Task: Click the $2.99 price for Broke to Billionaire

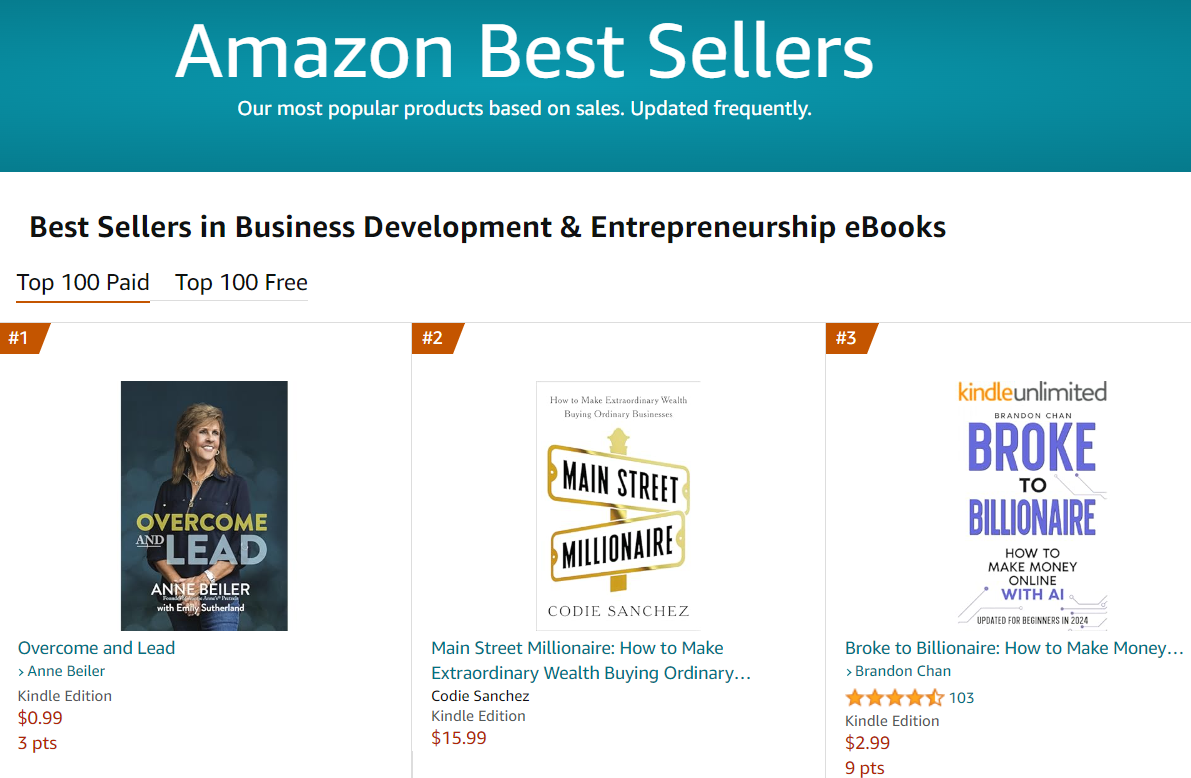Action: 867,743
